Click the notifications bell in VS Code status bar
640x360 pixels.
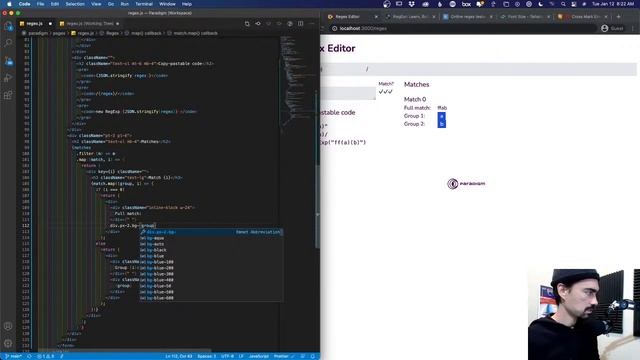tap(313, 356)
